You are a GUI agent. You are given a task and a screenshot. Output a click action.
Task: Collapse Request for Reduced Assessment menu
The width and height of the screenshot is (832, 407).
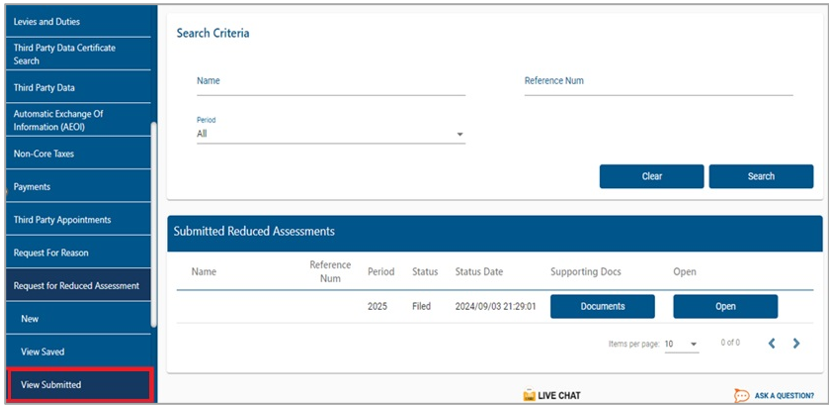79,285
